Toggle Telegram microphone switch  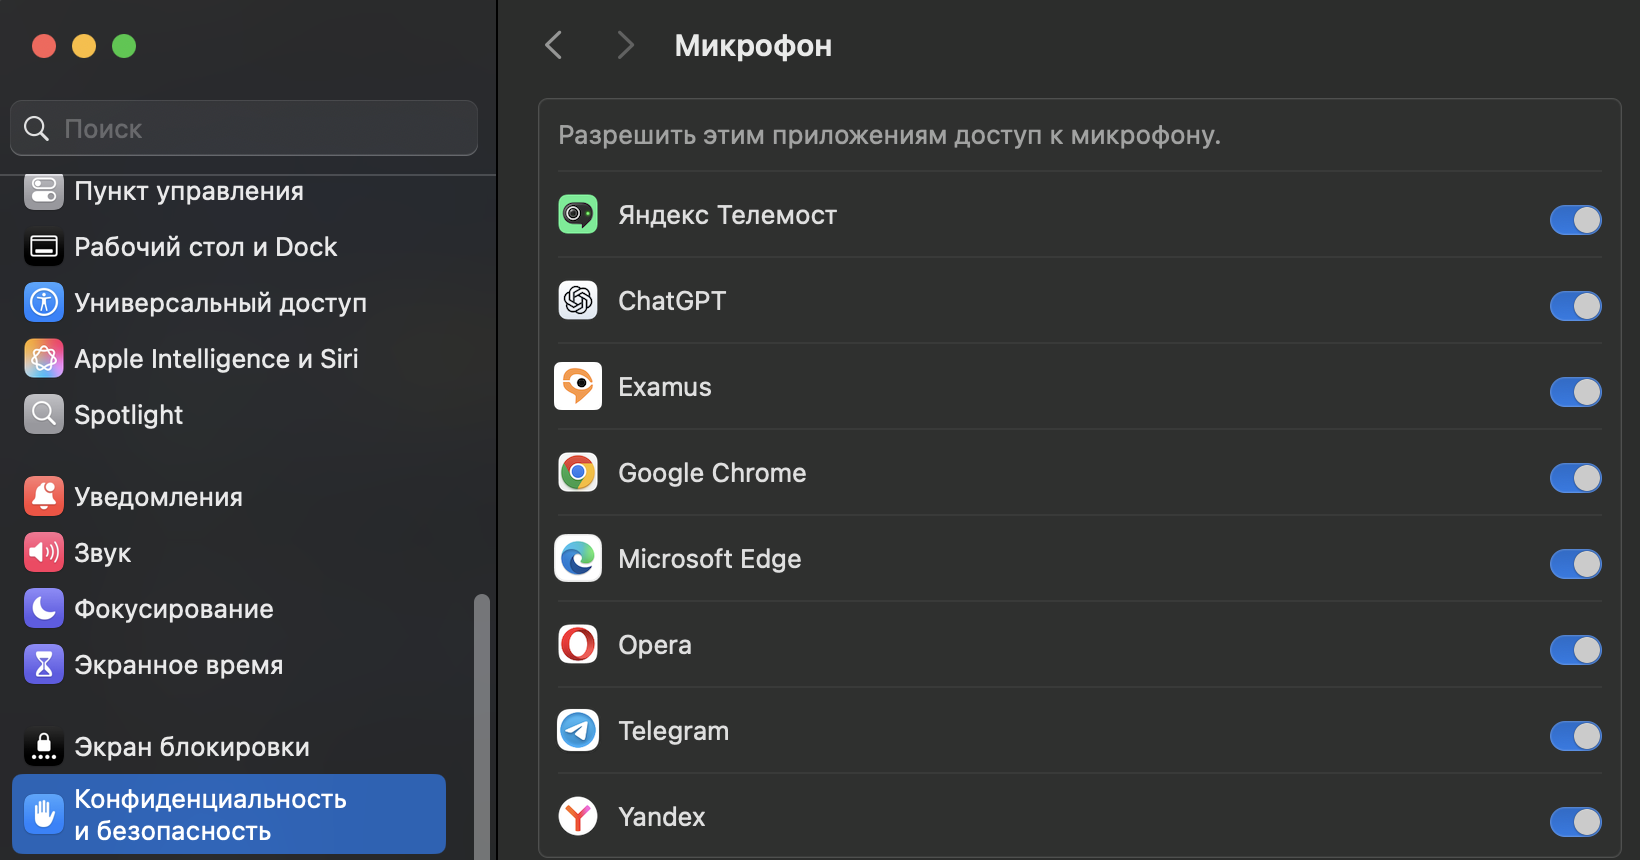click(1576, 736)
